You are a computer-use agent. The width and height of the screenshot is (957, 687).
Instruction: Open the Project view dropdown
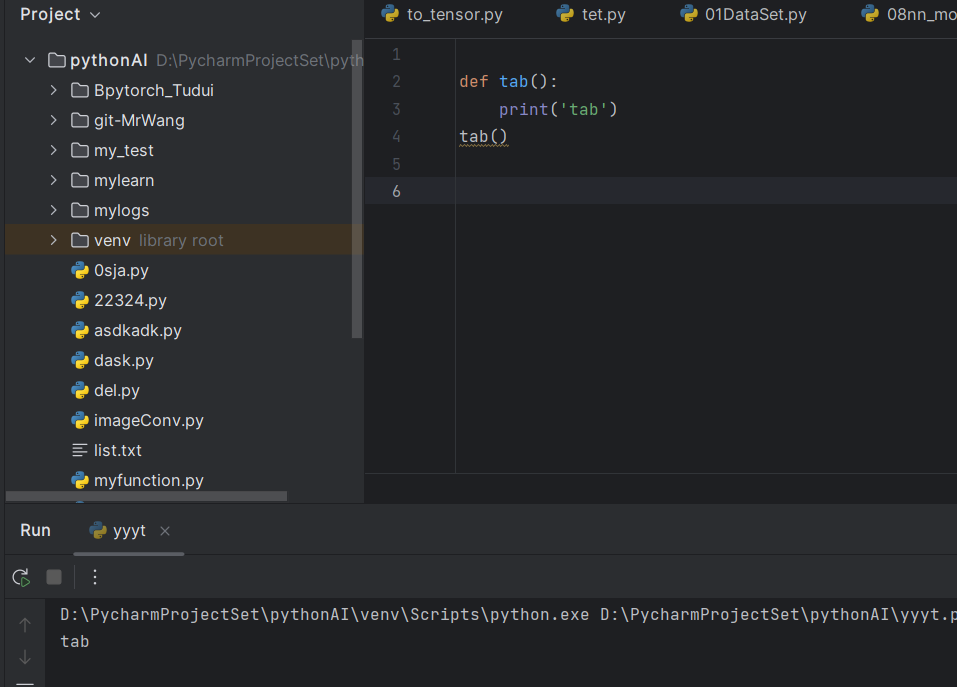(x=95, y=15)
